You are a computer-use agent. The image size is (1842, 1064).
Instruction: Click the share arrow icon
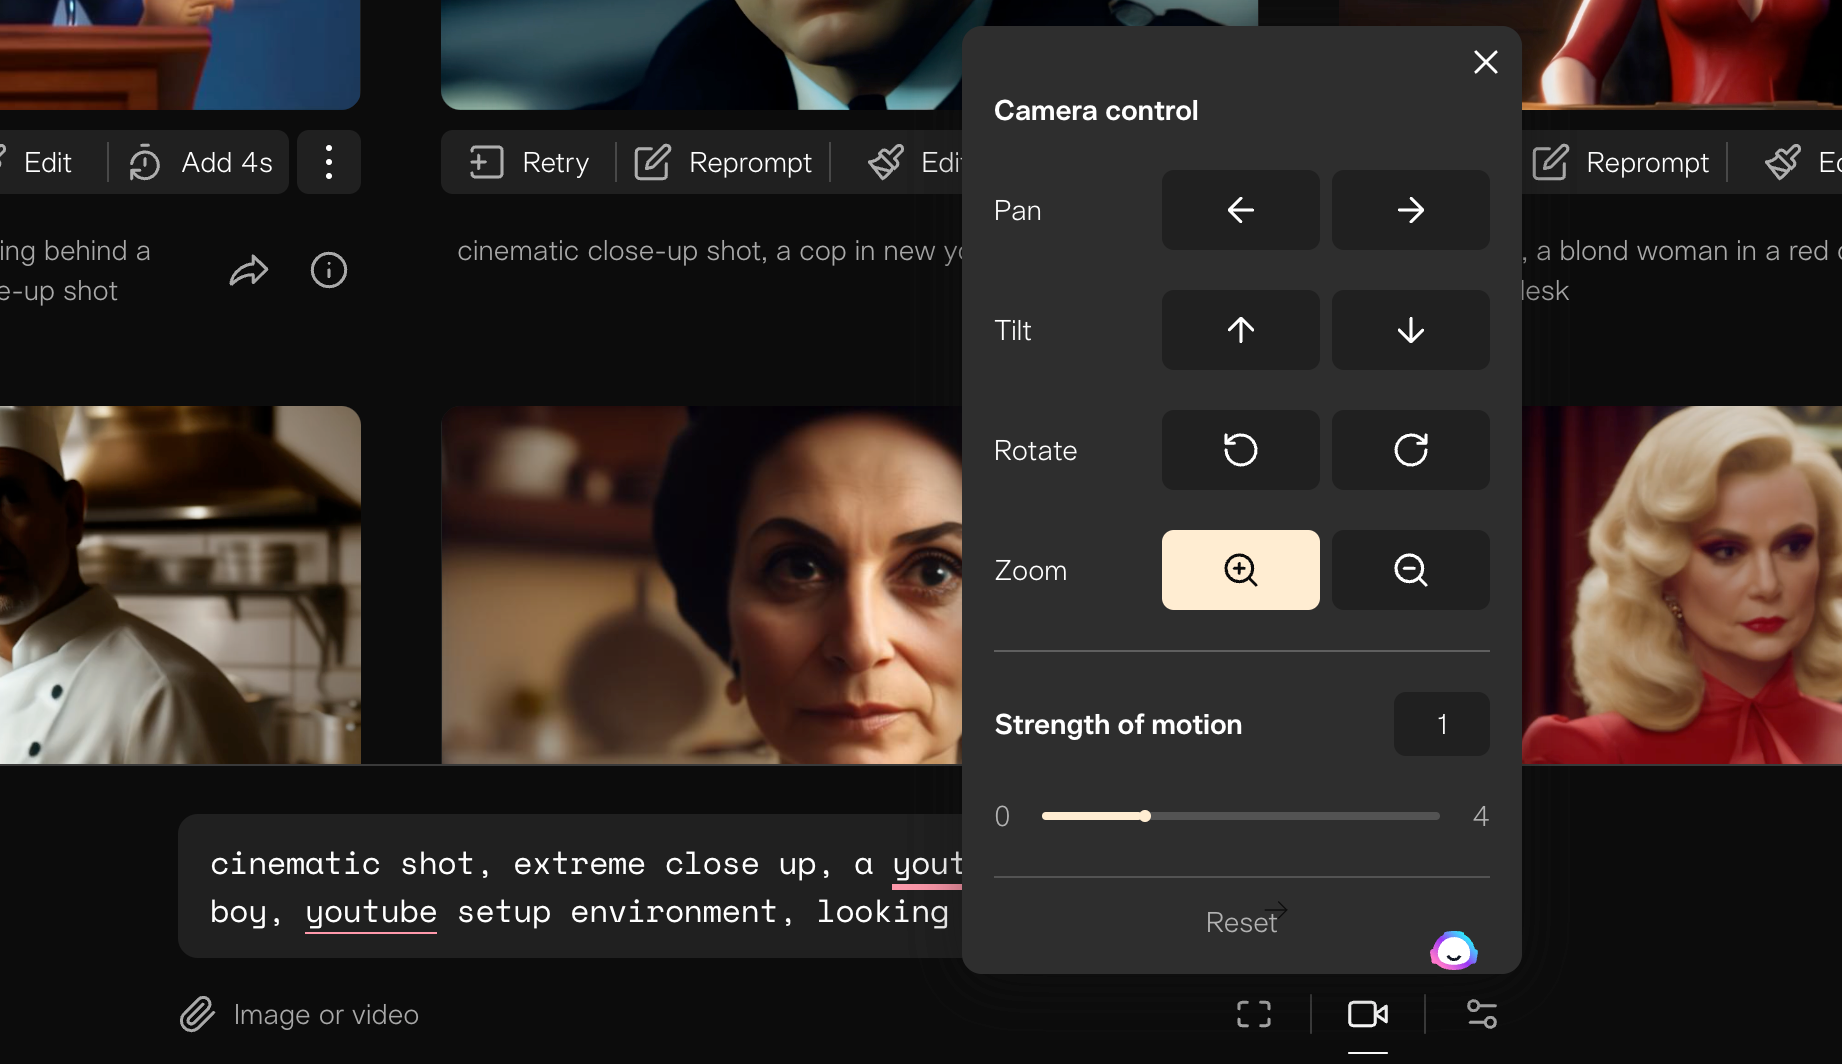tap(249, 270)
